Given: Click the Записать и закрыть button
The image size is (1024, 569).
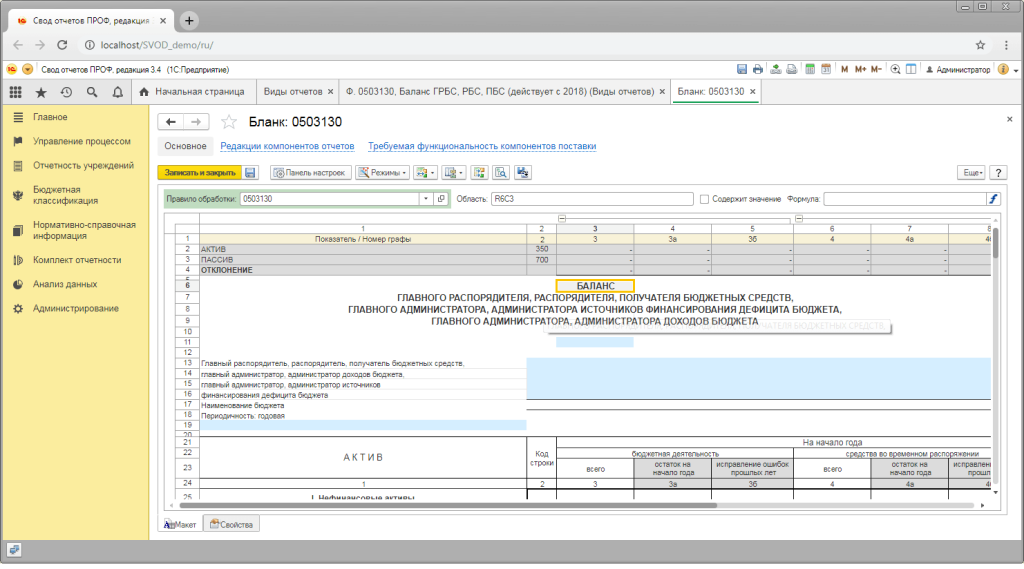Looking at the screenshot, I should [199, 173].
